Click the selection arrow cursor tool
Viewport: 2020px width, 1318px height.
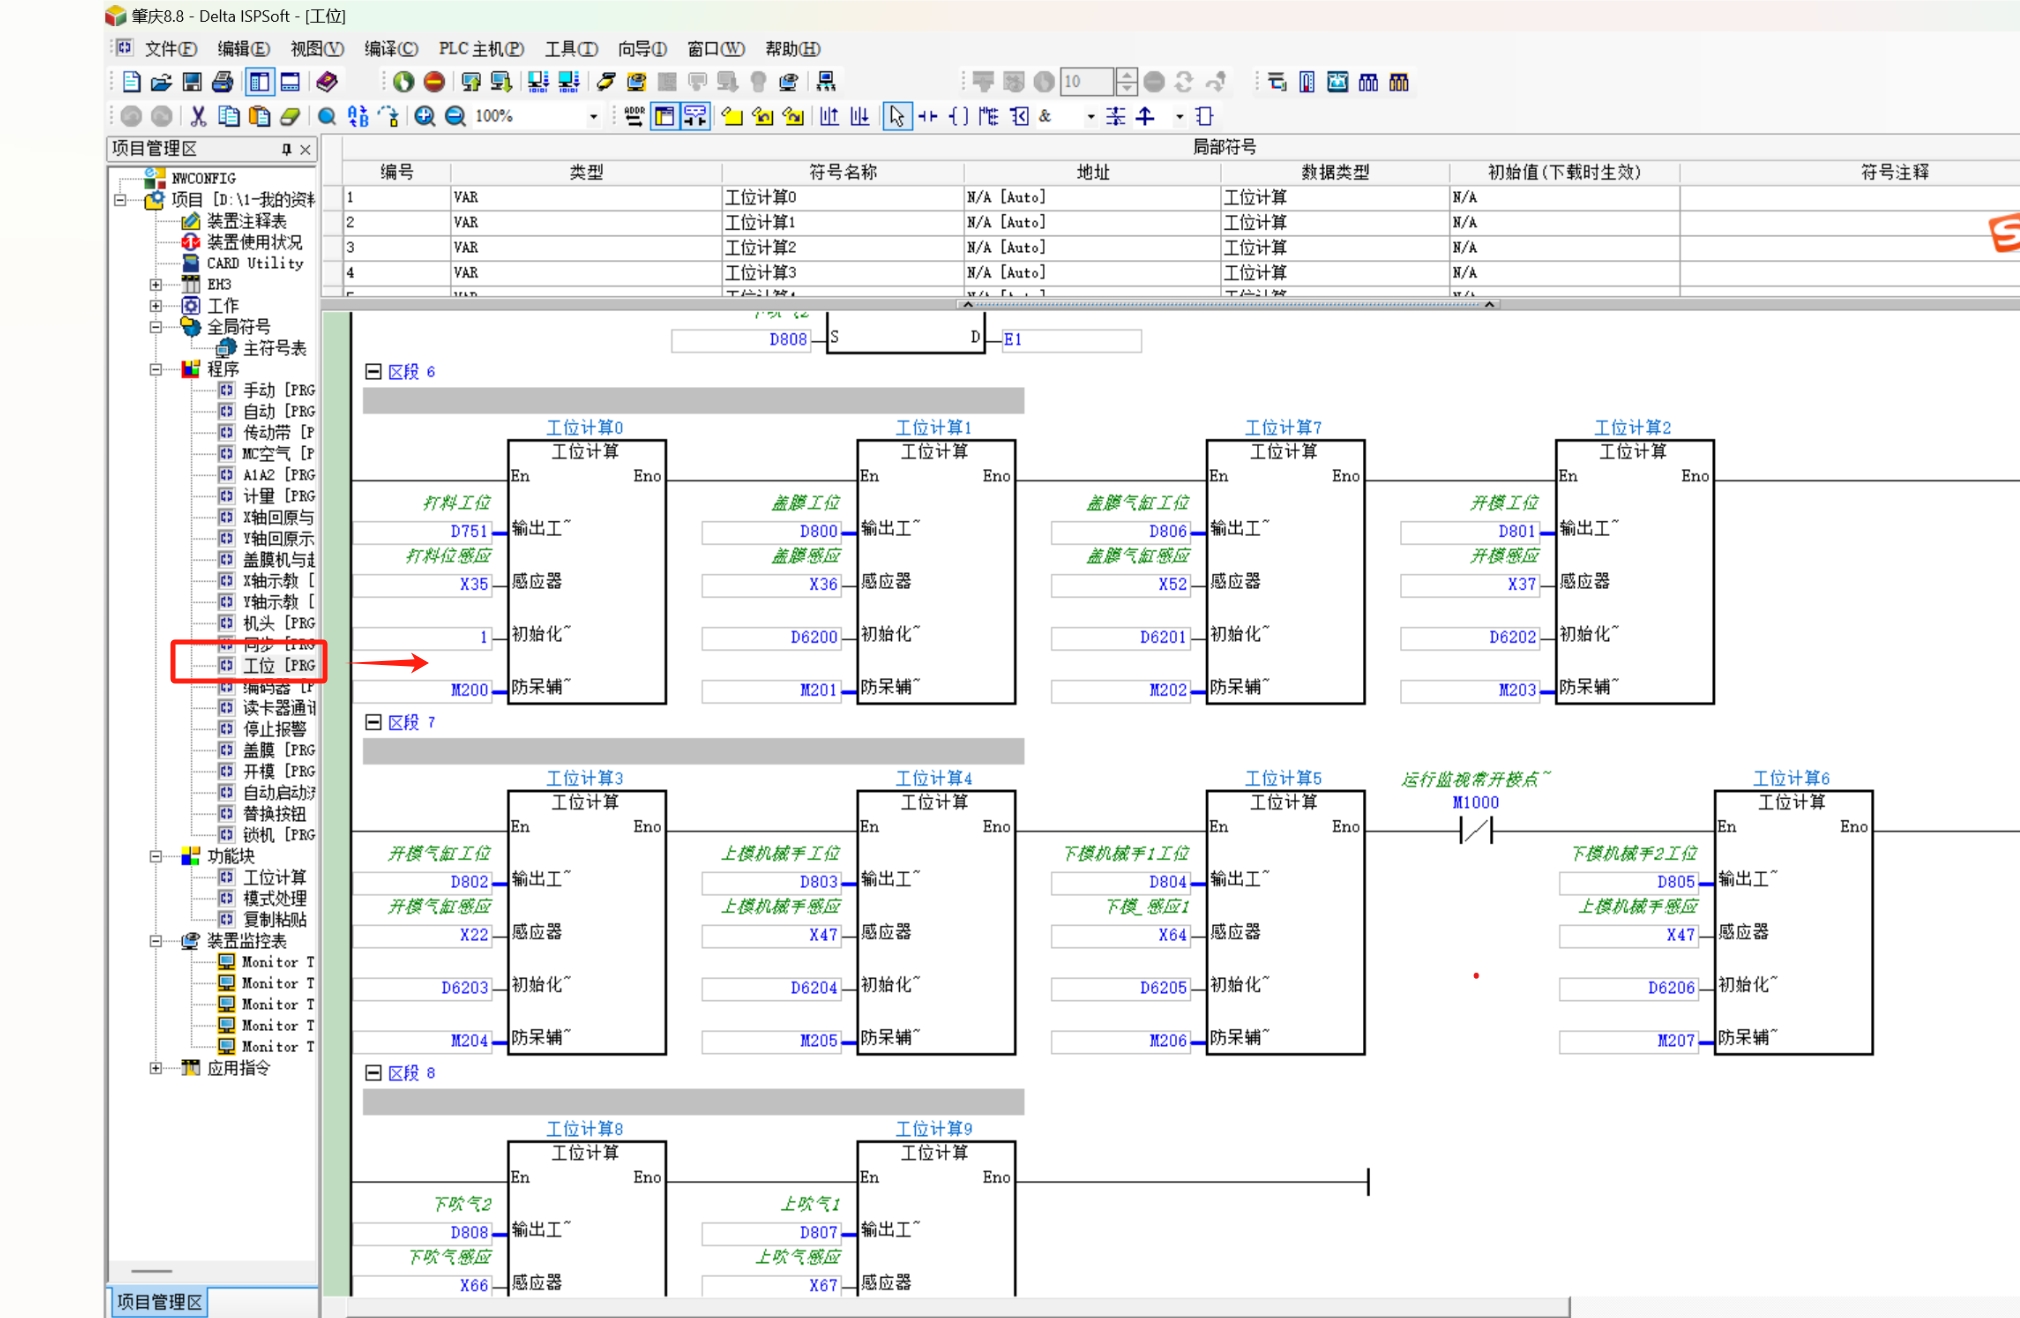click(x=897, y=116)
